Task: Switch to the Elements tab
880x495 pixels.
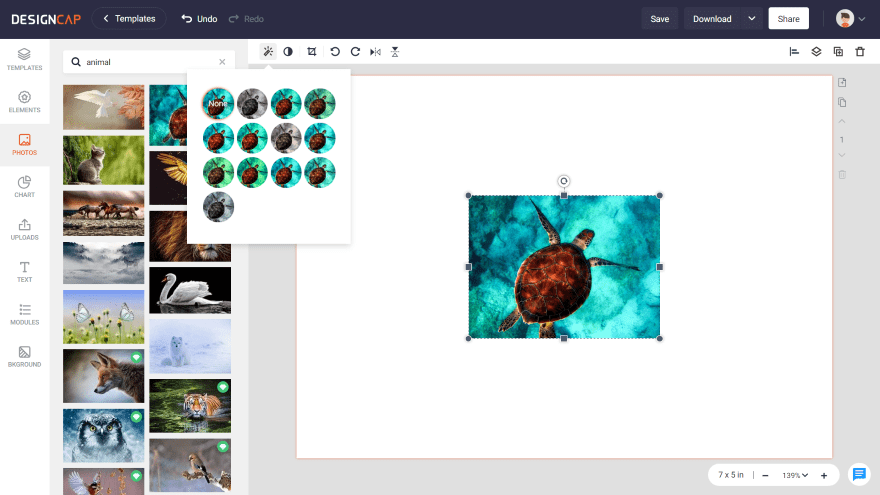Action: (24, 102)
